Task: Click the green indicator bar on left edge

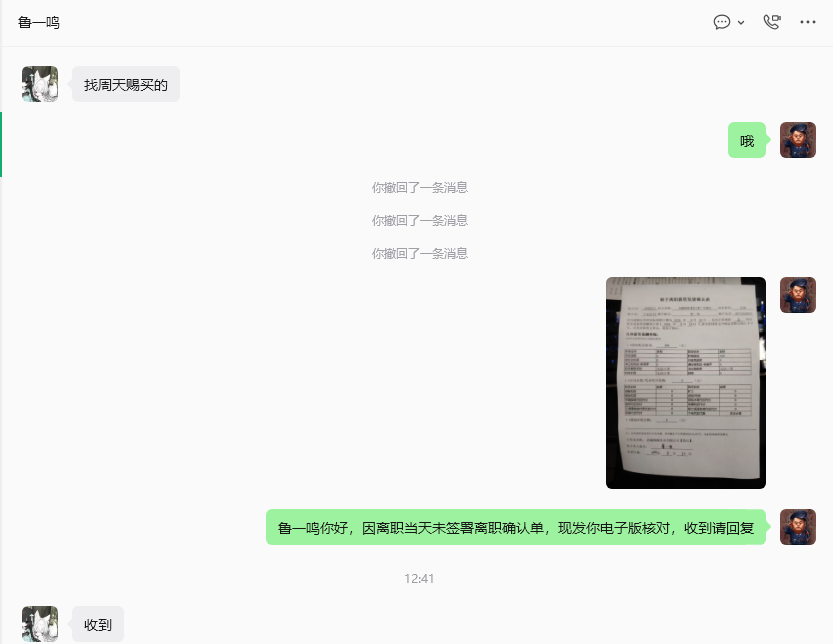Action: pos(1,145)
